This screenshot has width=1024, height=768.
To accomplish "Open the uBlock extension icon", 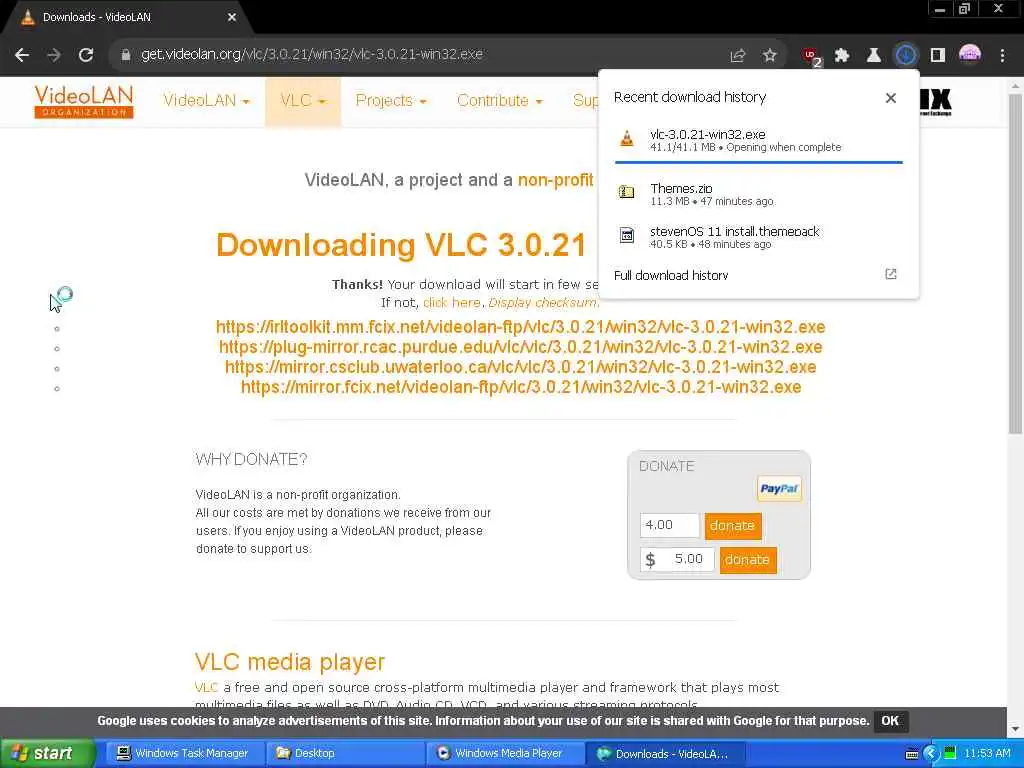I will [811, 56].
